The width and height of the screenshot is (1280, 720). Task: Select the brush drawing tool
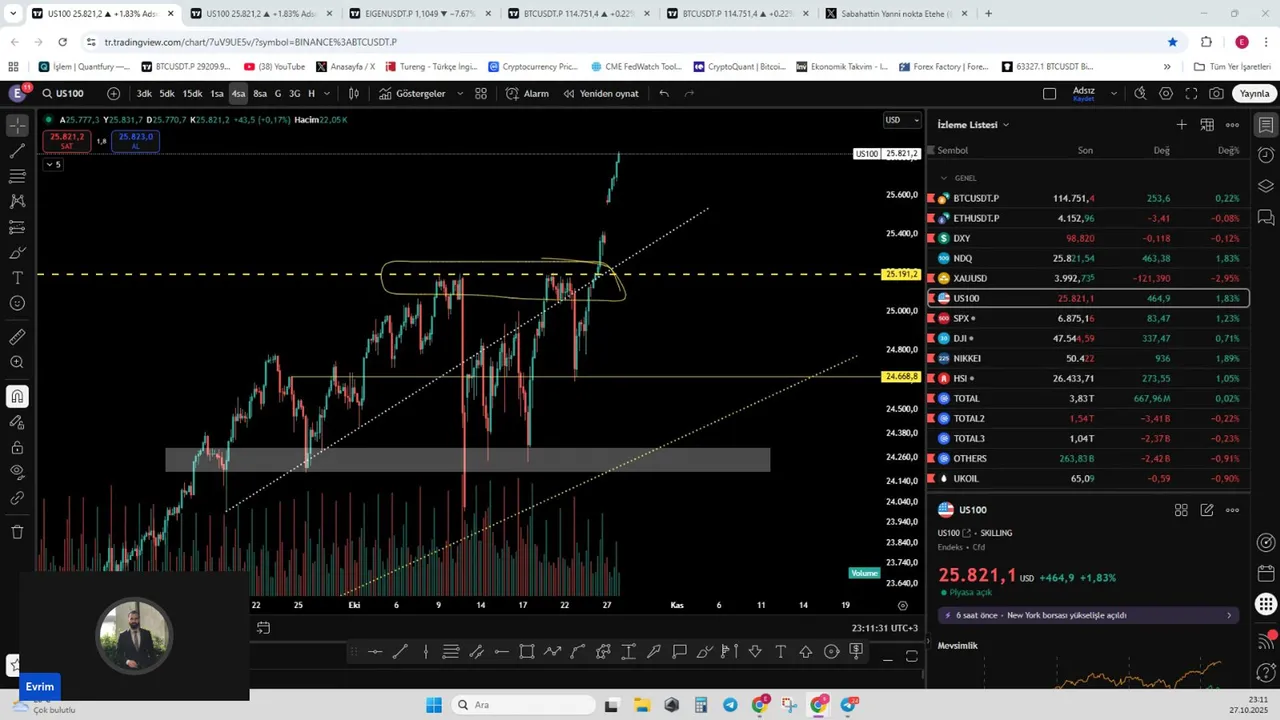17,252
